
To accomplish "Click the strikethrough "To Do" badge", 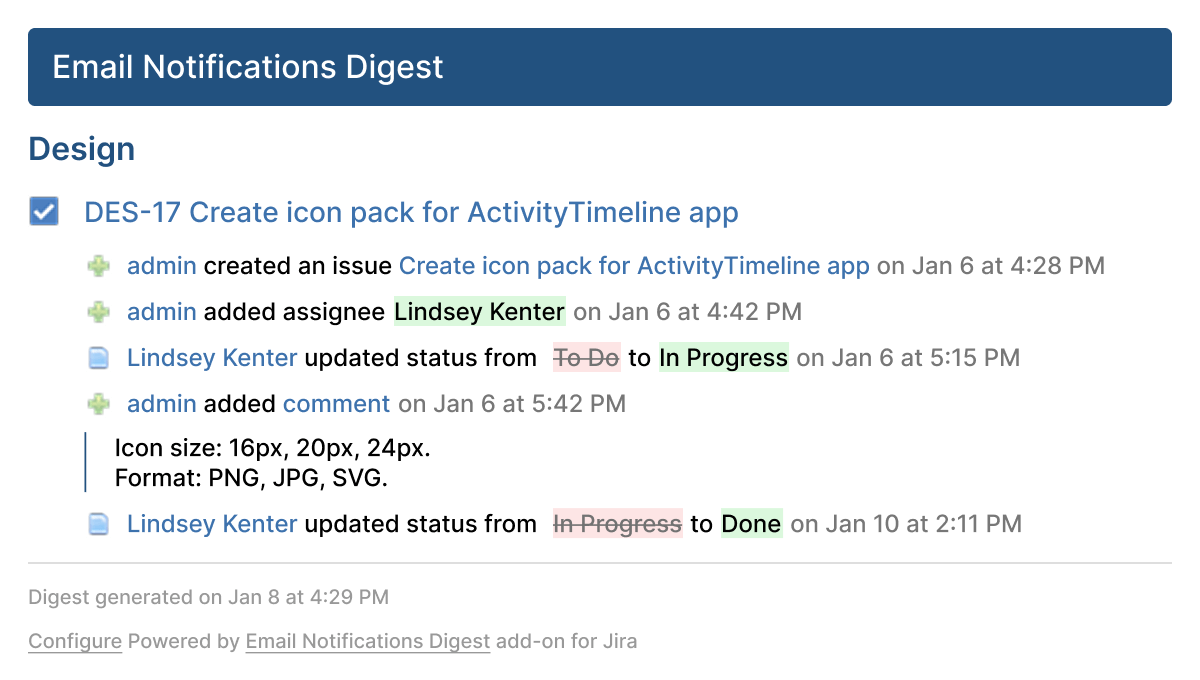I will [586, 357].
